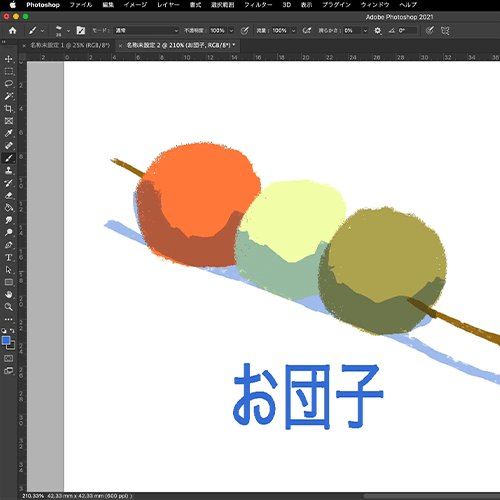Click the brush angle field
The height and width of the screenshot is (500, 500).
point(407,31)
